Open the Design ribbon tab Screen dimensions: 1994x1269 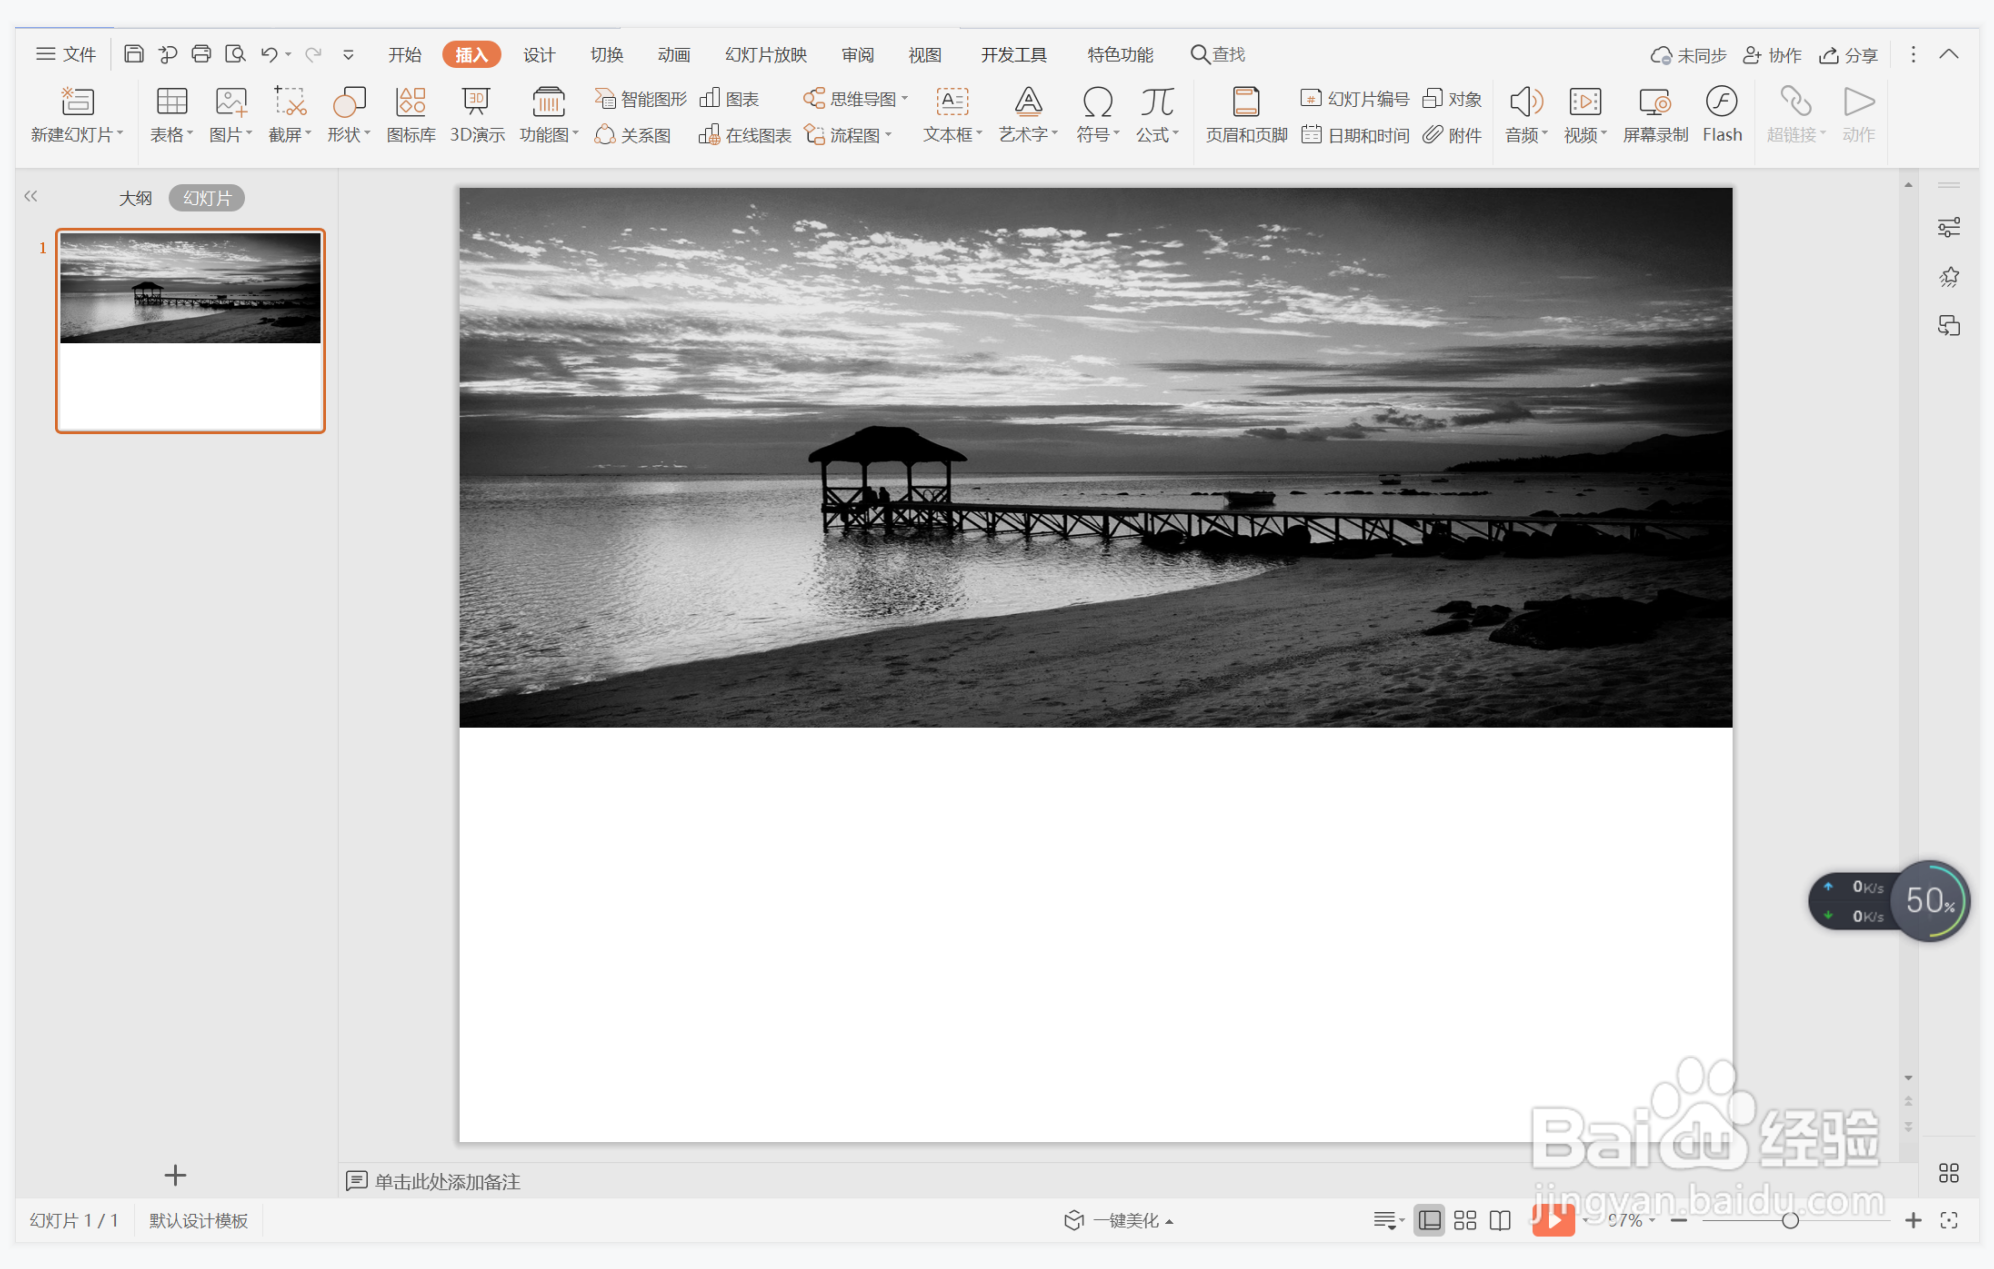[539, 55]
